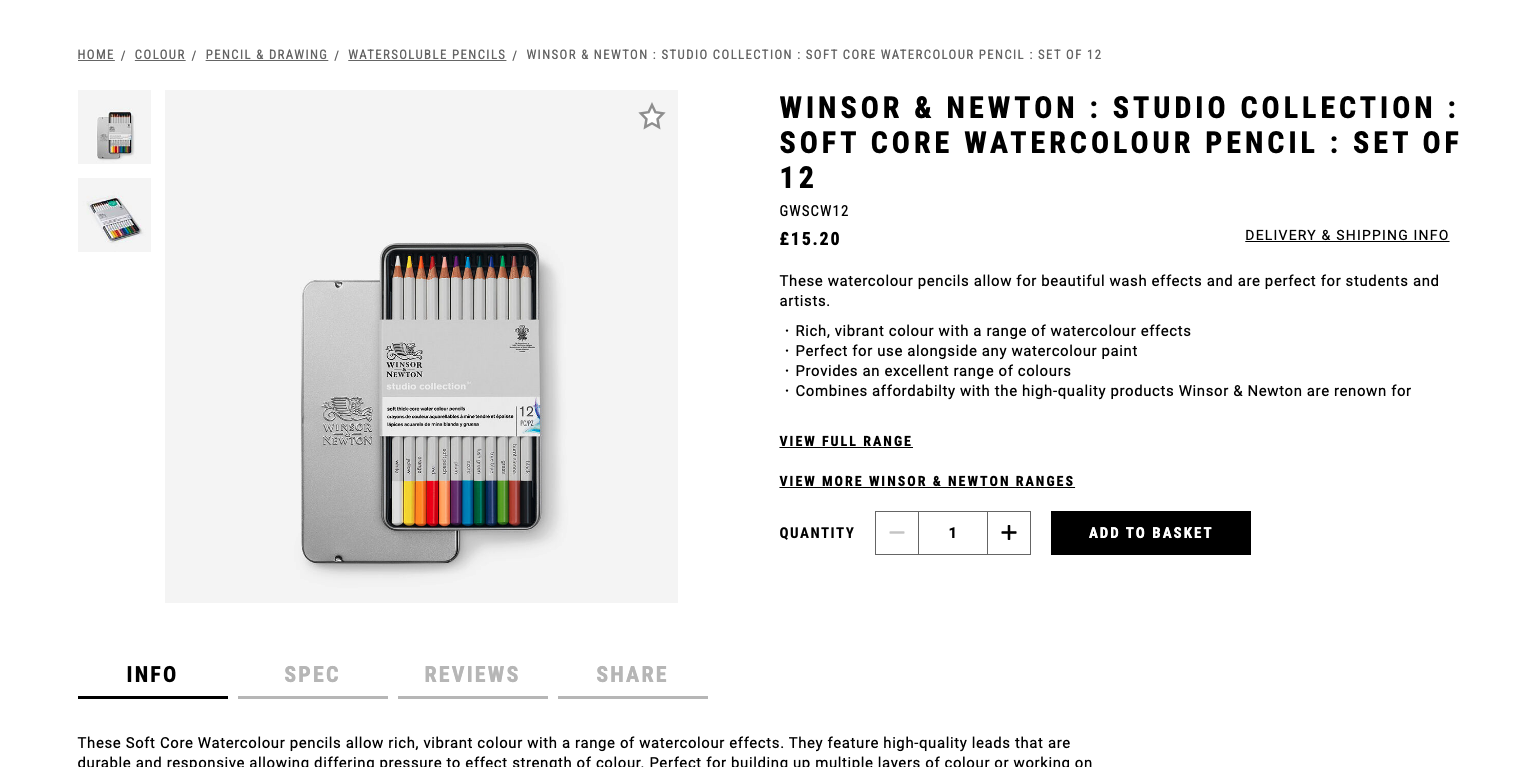Click the wishlist star icon
The width and height of the screenshot is (1537, 767).
click(652, 117)
